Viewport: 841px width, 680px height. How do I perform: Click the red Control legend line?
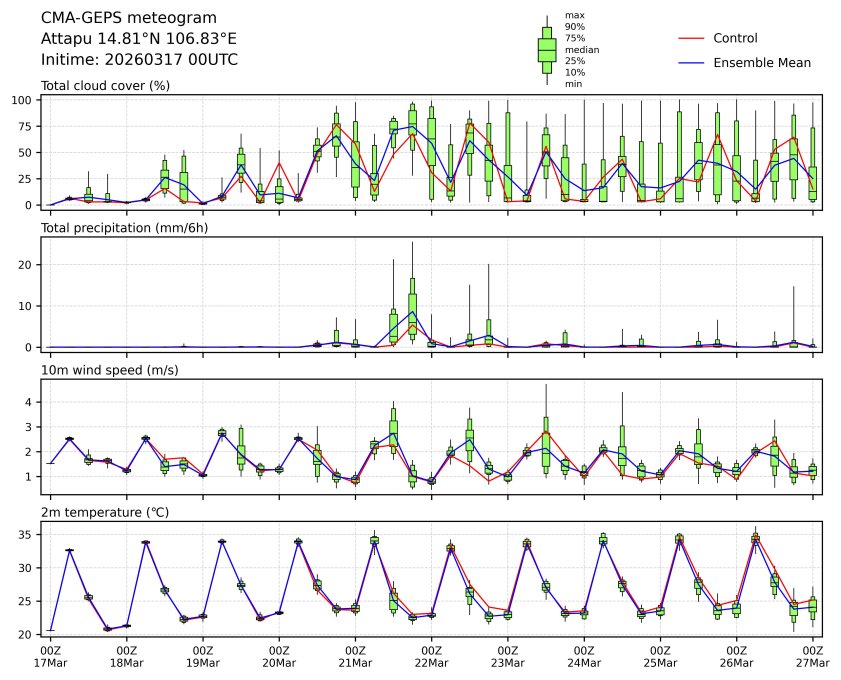coord(691,39)
